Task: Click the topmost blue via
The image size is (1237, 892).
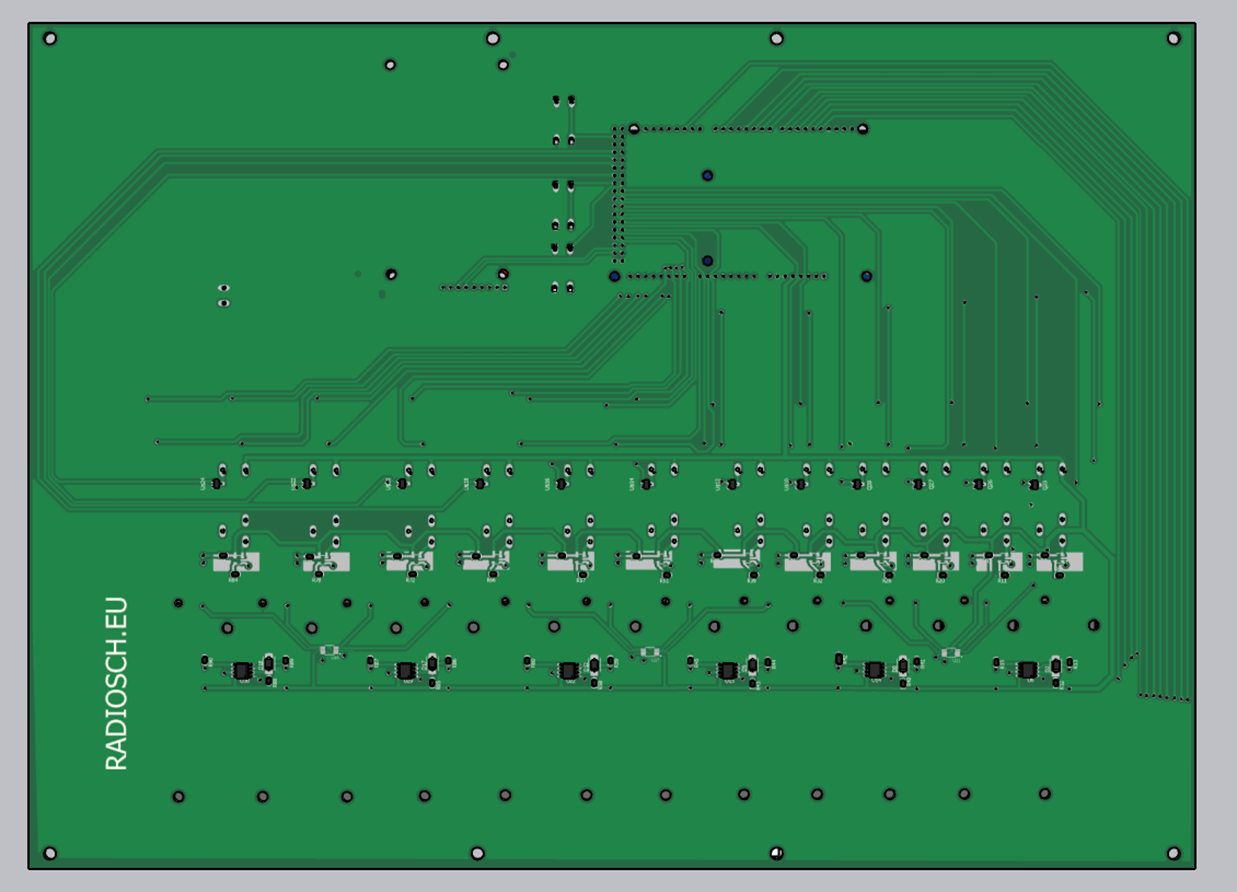Action: (707, 176)
